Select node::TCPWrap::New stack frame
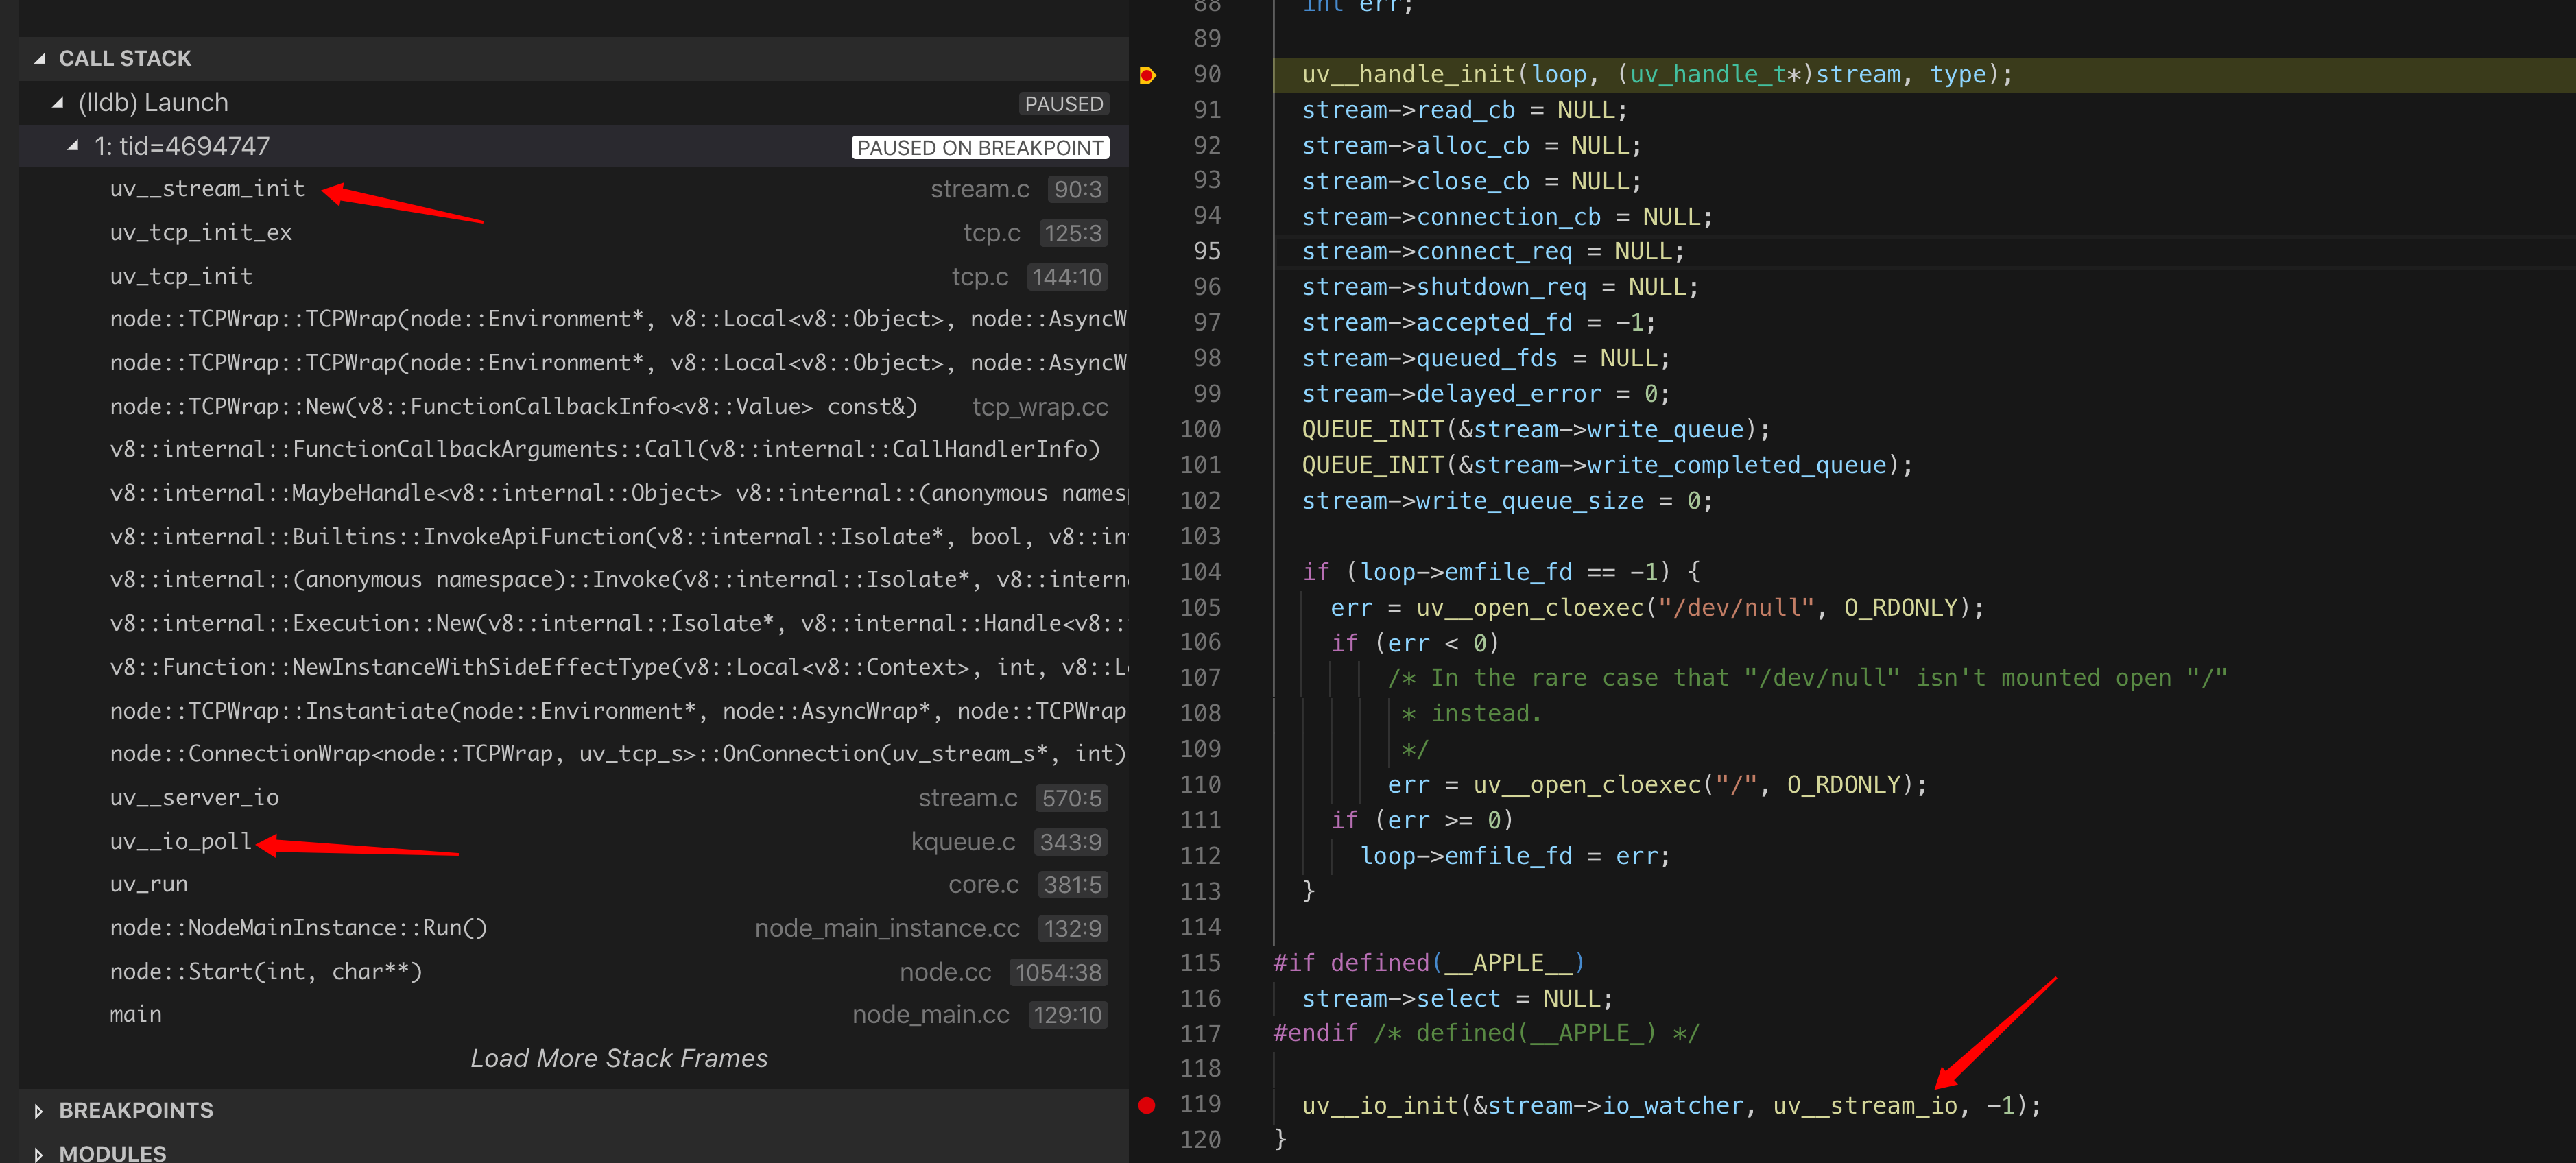 [x=513, y=407]
